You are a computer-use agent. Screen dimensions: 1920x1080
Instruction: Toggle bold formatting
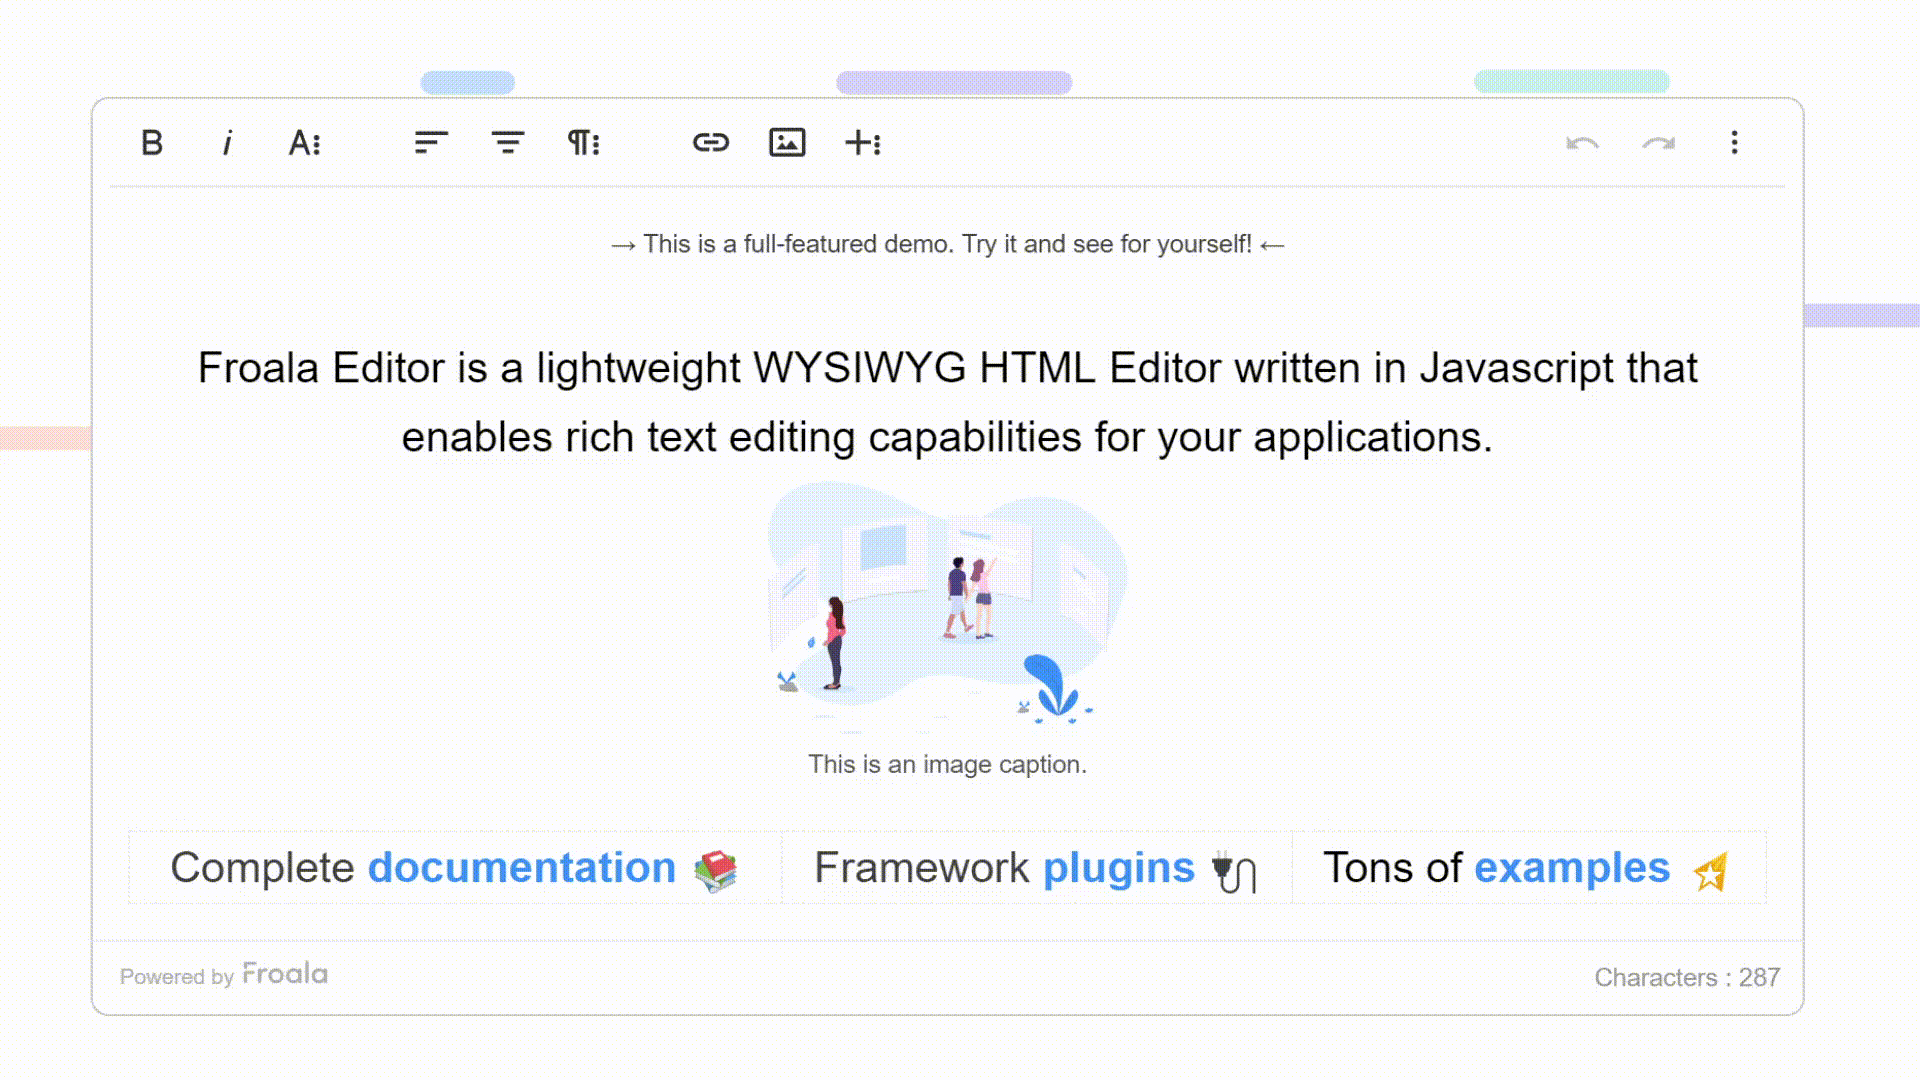[152, 143]
